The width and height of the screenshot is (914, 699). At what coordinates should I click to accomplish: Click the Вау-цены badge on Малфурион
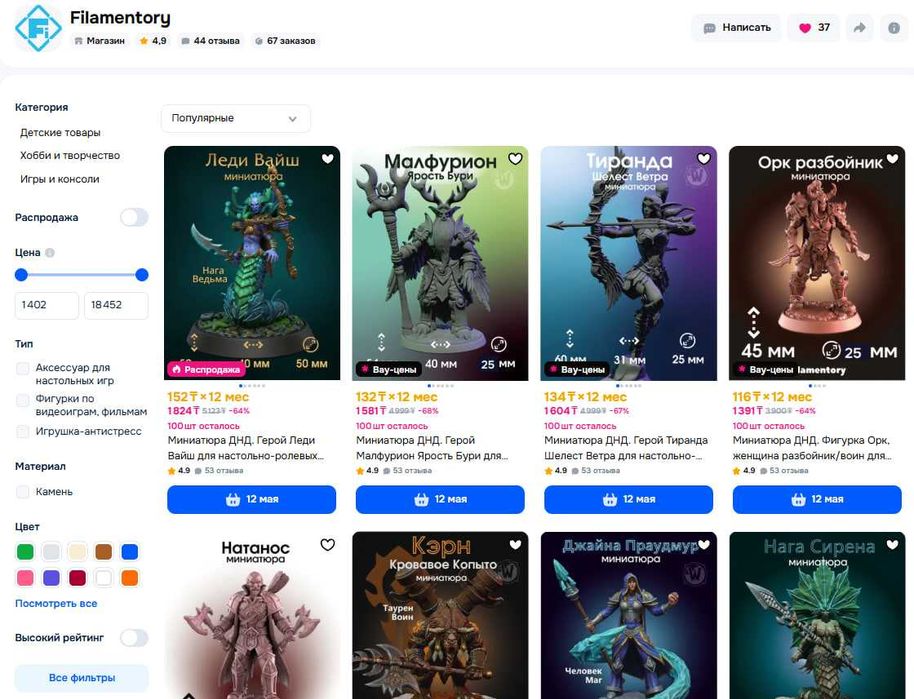point(389,370)
